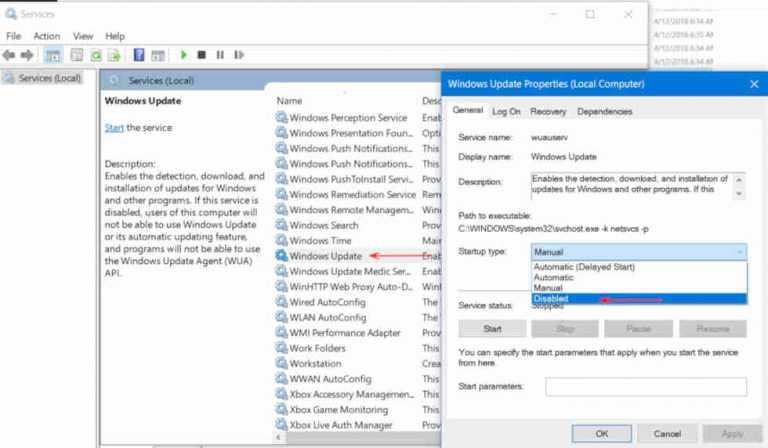Select the Windows PushToInstall Servi... icon
Screen dimensions: 768x448
(281, 179)
